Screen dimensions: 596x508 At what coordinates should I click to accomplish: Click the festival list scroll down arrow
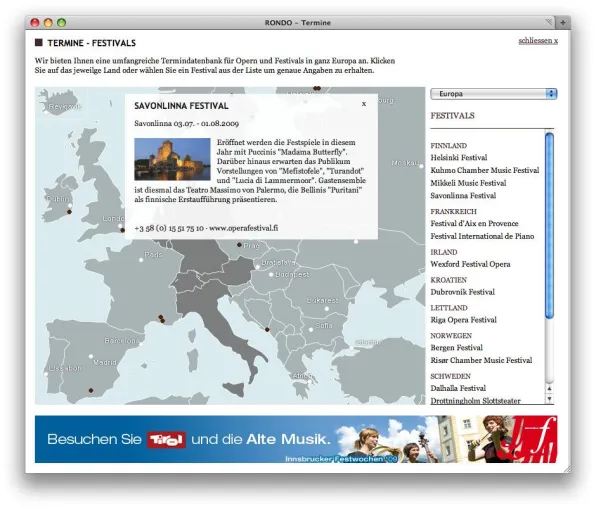click(549, 399)
